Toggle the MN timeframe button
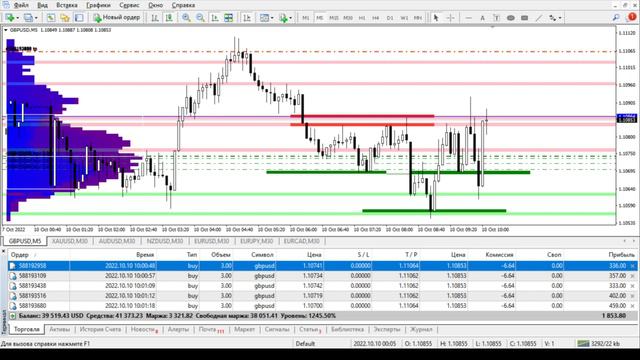This screenshot has width=640, height=360. click(x=418, y=18)
